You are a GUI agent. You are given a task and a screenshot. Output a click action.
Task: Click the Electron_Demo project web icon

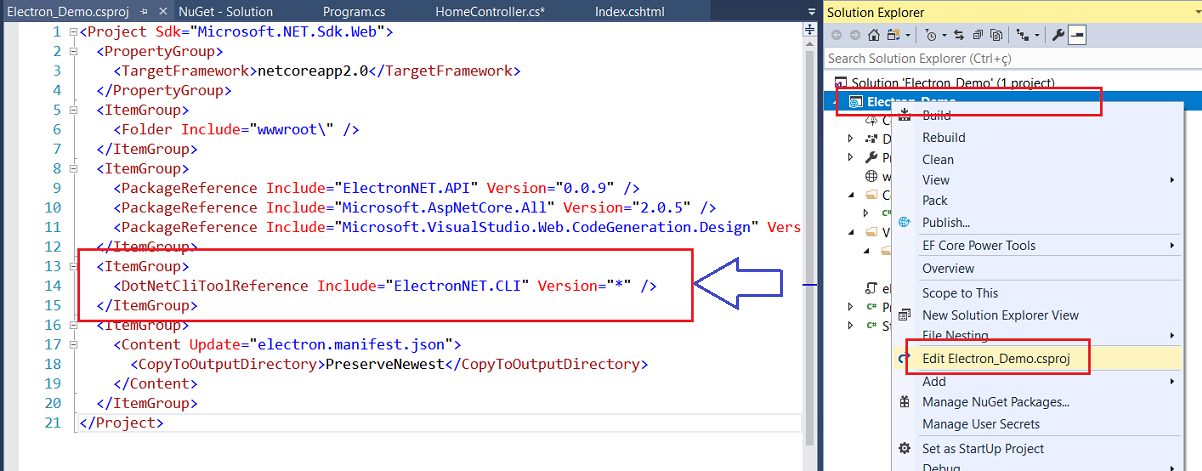coord(857,102)
